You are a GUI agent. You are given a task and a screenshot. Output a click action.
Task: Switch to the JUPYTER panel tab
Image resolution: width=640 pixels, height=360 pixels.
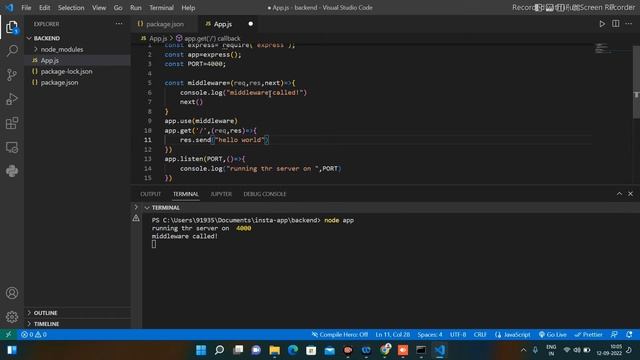click(x=221, y=194)
